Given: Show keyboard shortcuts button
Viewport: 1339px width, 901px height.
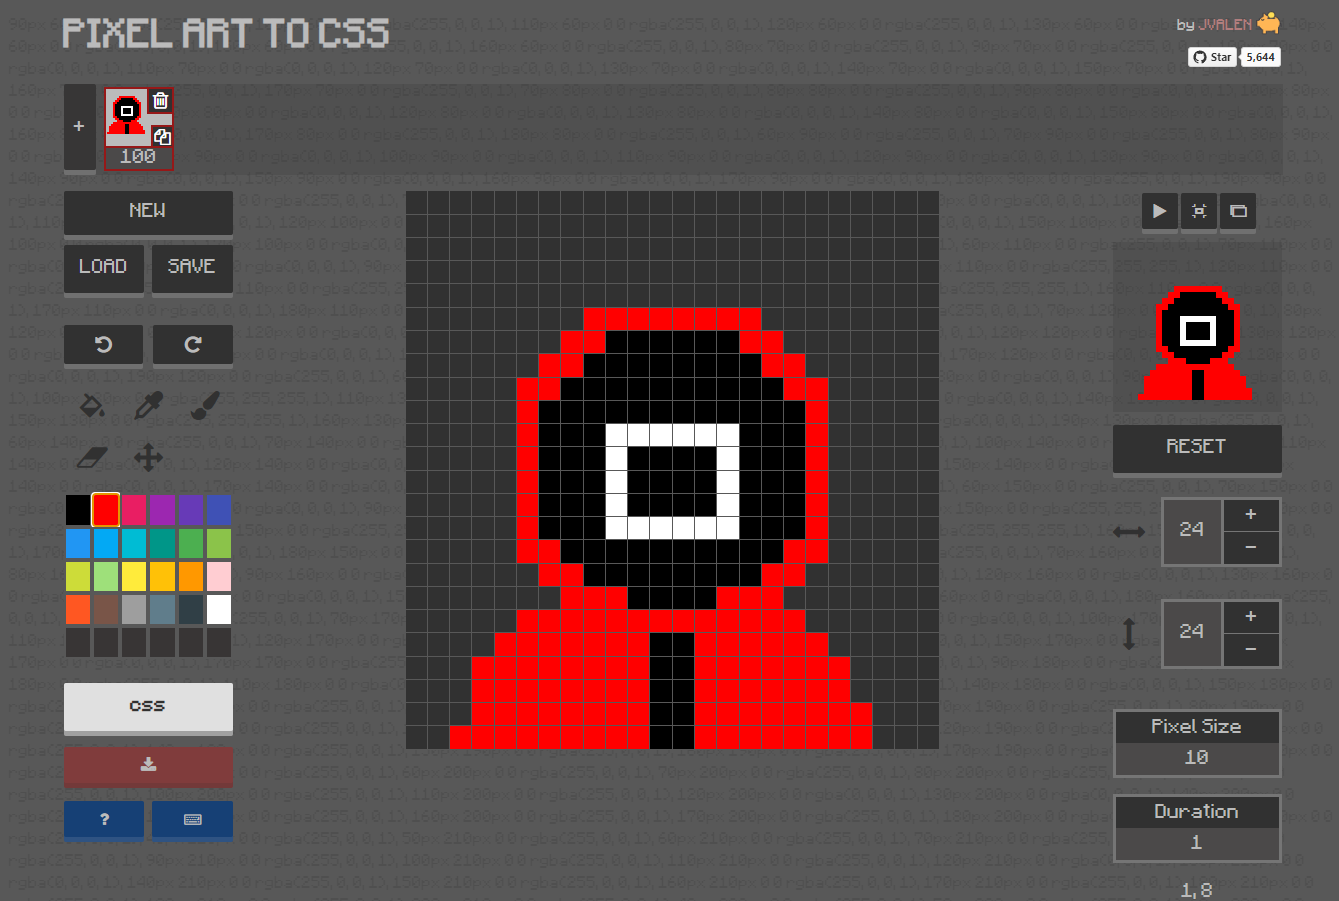Looking at the screenshot, I should coord(193,820).
